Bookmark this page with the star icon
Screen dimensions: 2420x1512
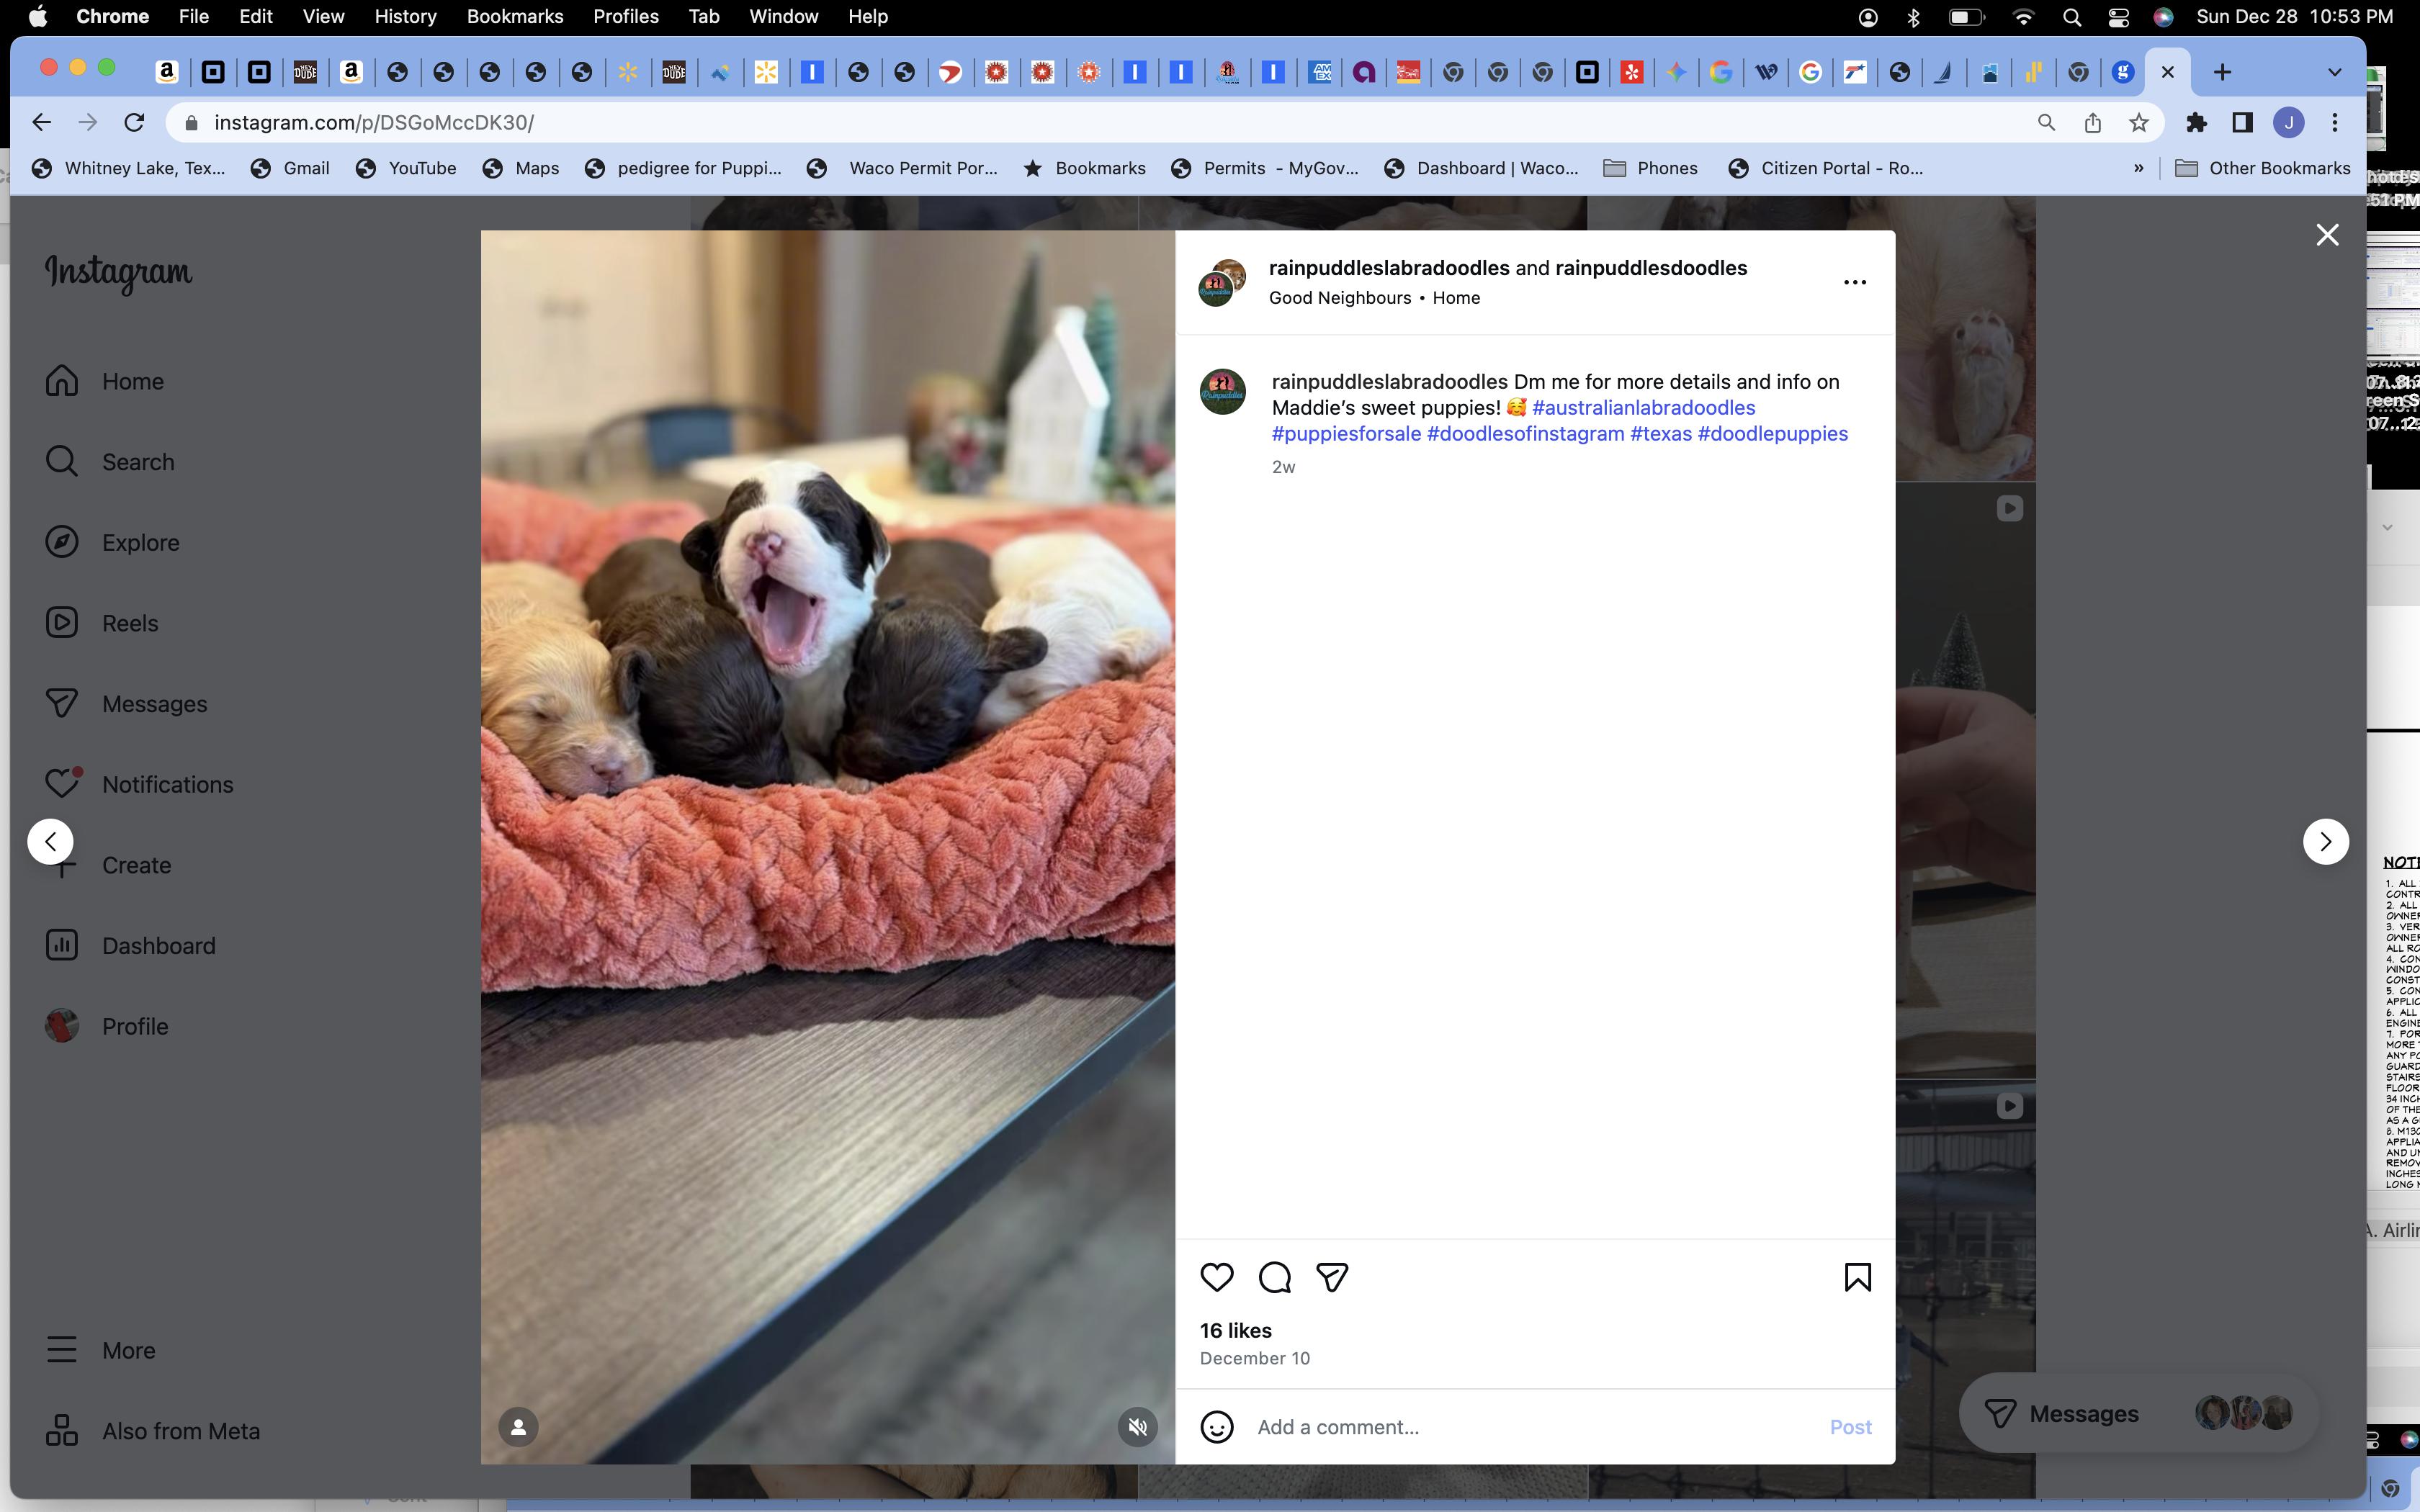(2138, 122)
